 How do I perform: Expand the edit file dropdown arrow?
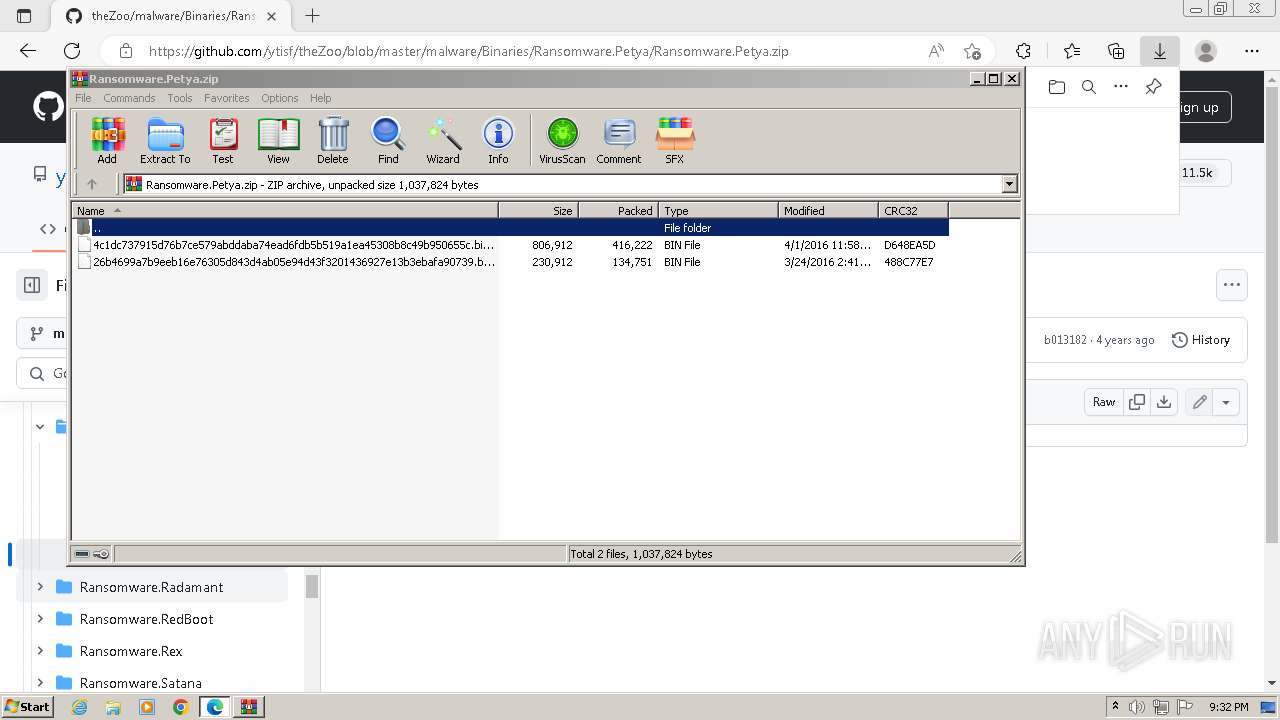tap(1226, 402)
